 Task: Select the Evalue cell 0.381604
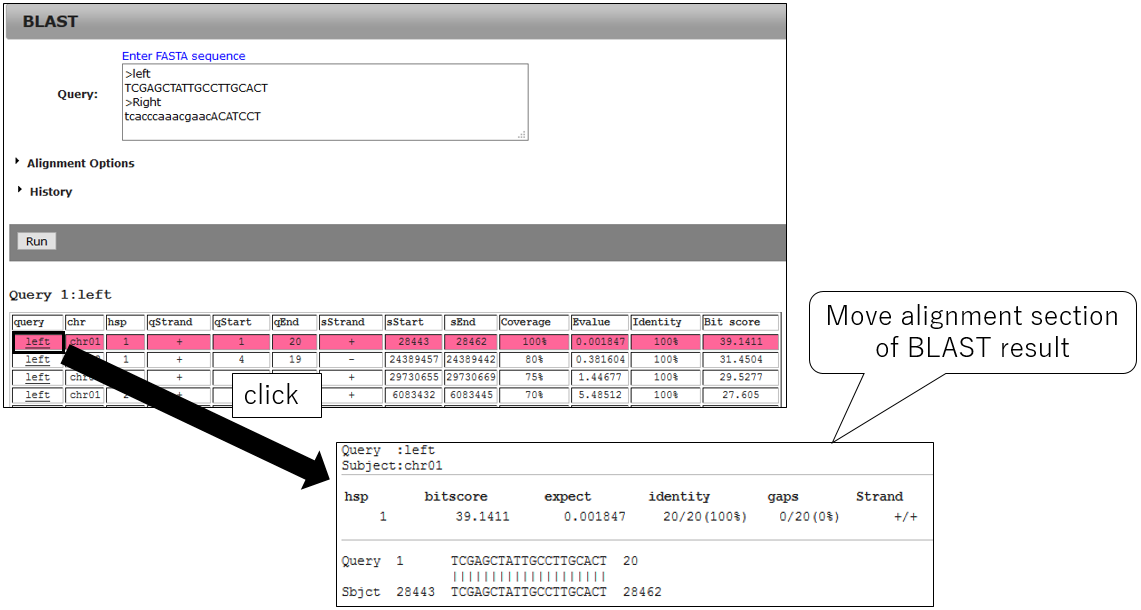click(x=600, y=360)
